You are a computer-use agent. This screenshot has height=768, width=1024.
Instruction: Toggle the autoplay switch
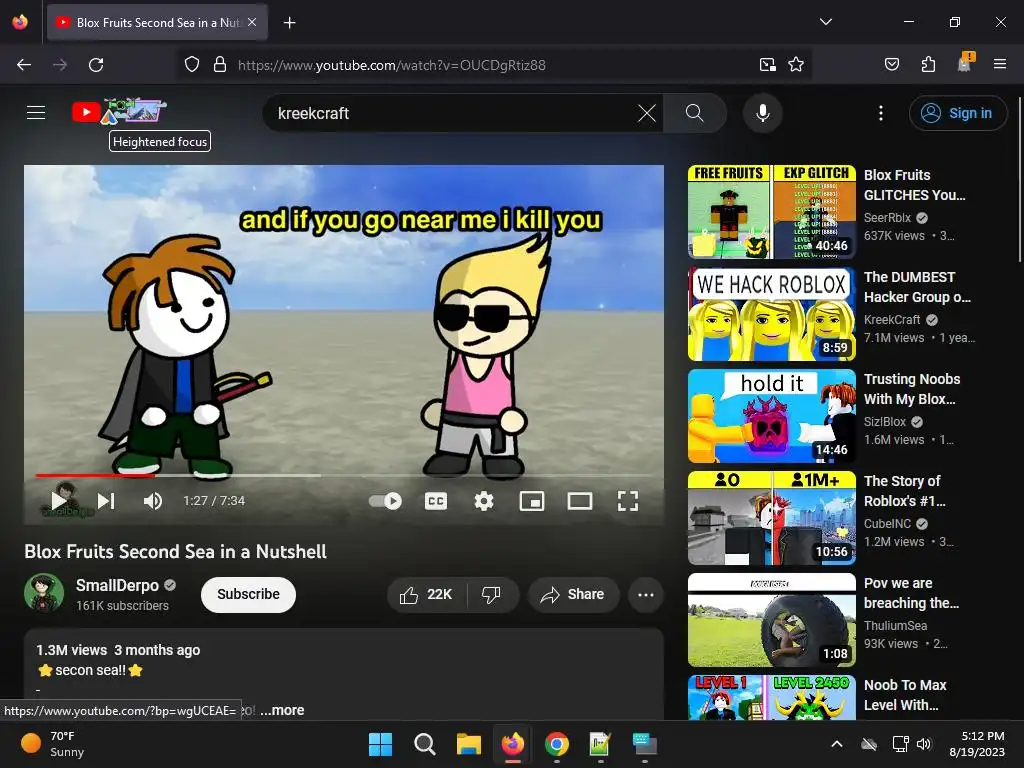[385, 501]
